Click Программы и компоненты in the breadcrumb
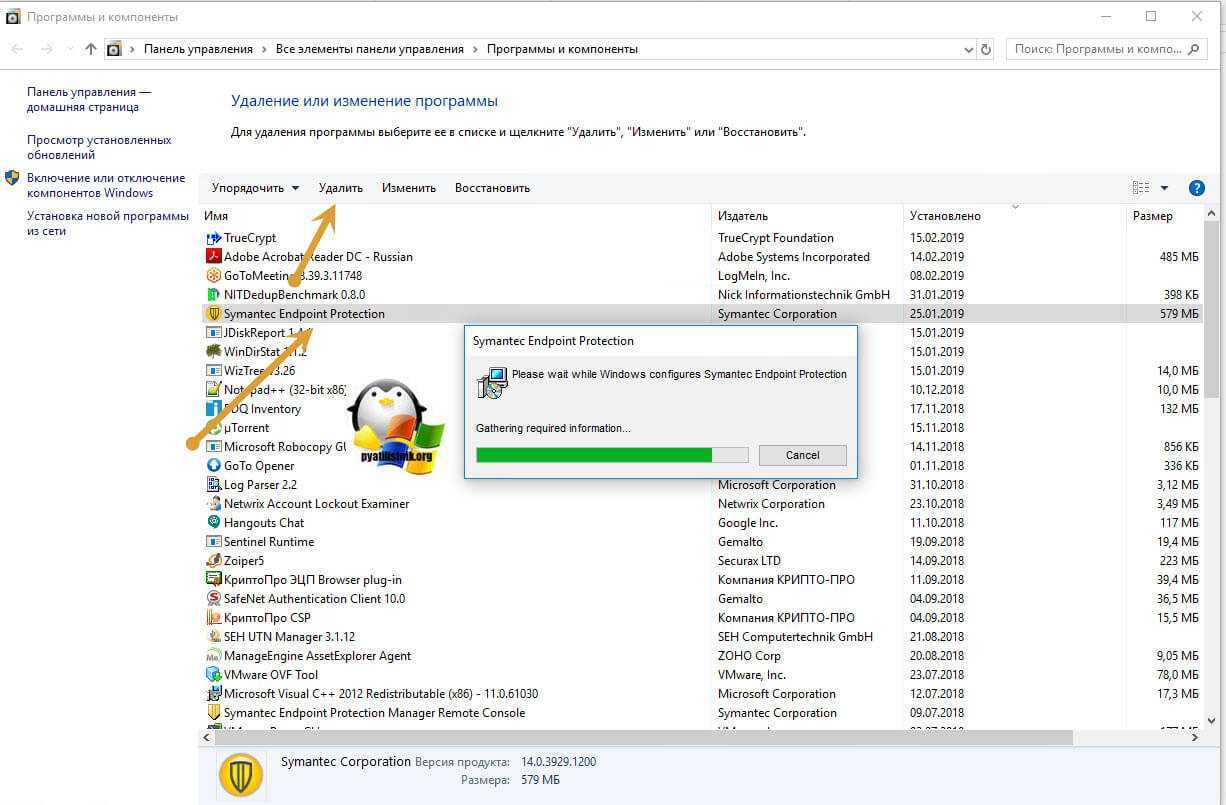The height and width of the screenshot is (805, 1226). (562, 49)
